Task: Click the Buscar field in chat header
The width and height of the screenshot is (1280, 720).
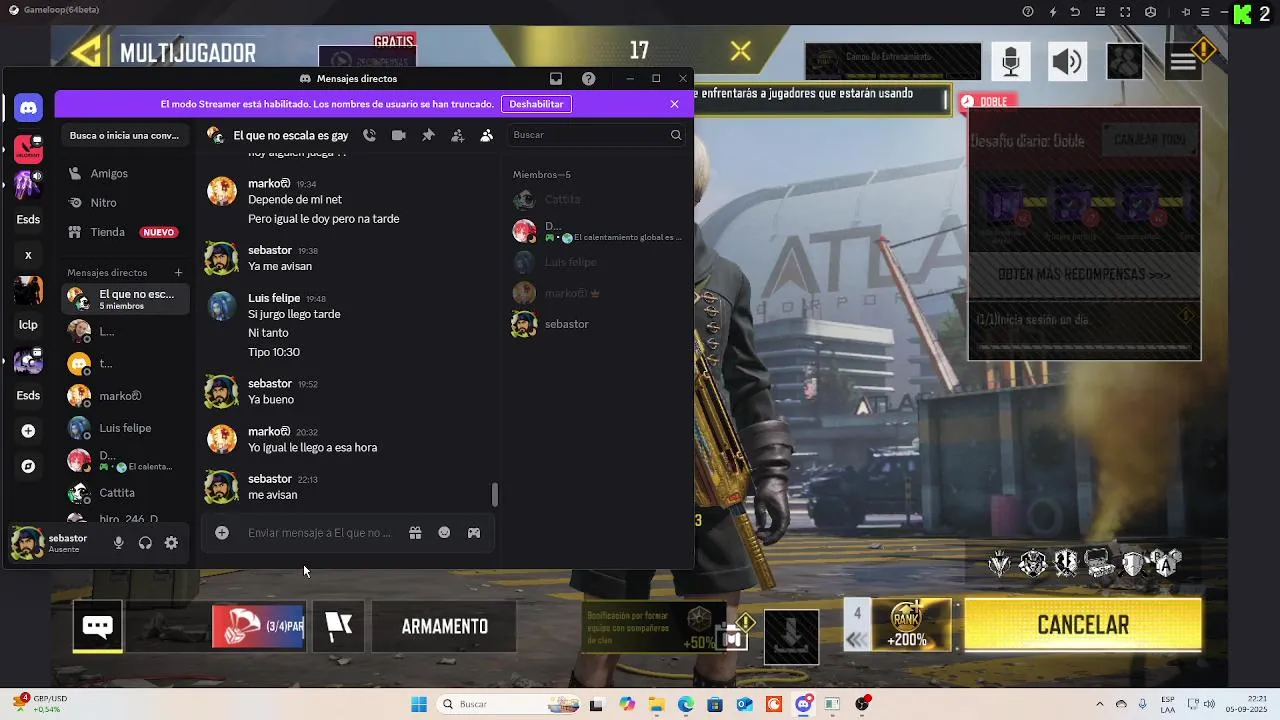Action: 597,135
